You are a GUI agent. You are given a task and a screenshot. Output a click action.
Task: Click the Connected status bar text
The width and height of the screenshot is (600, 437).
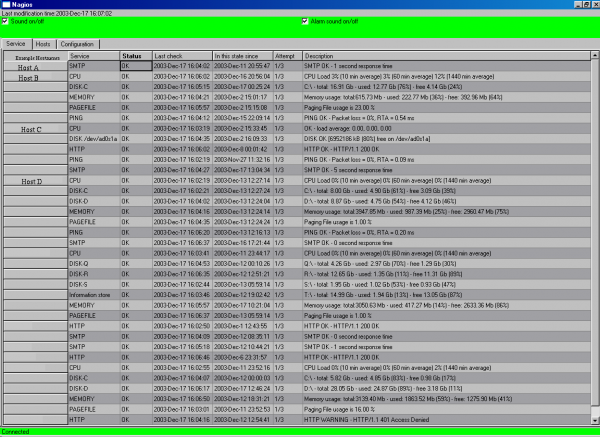15,432
